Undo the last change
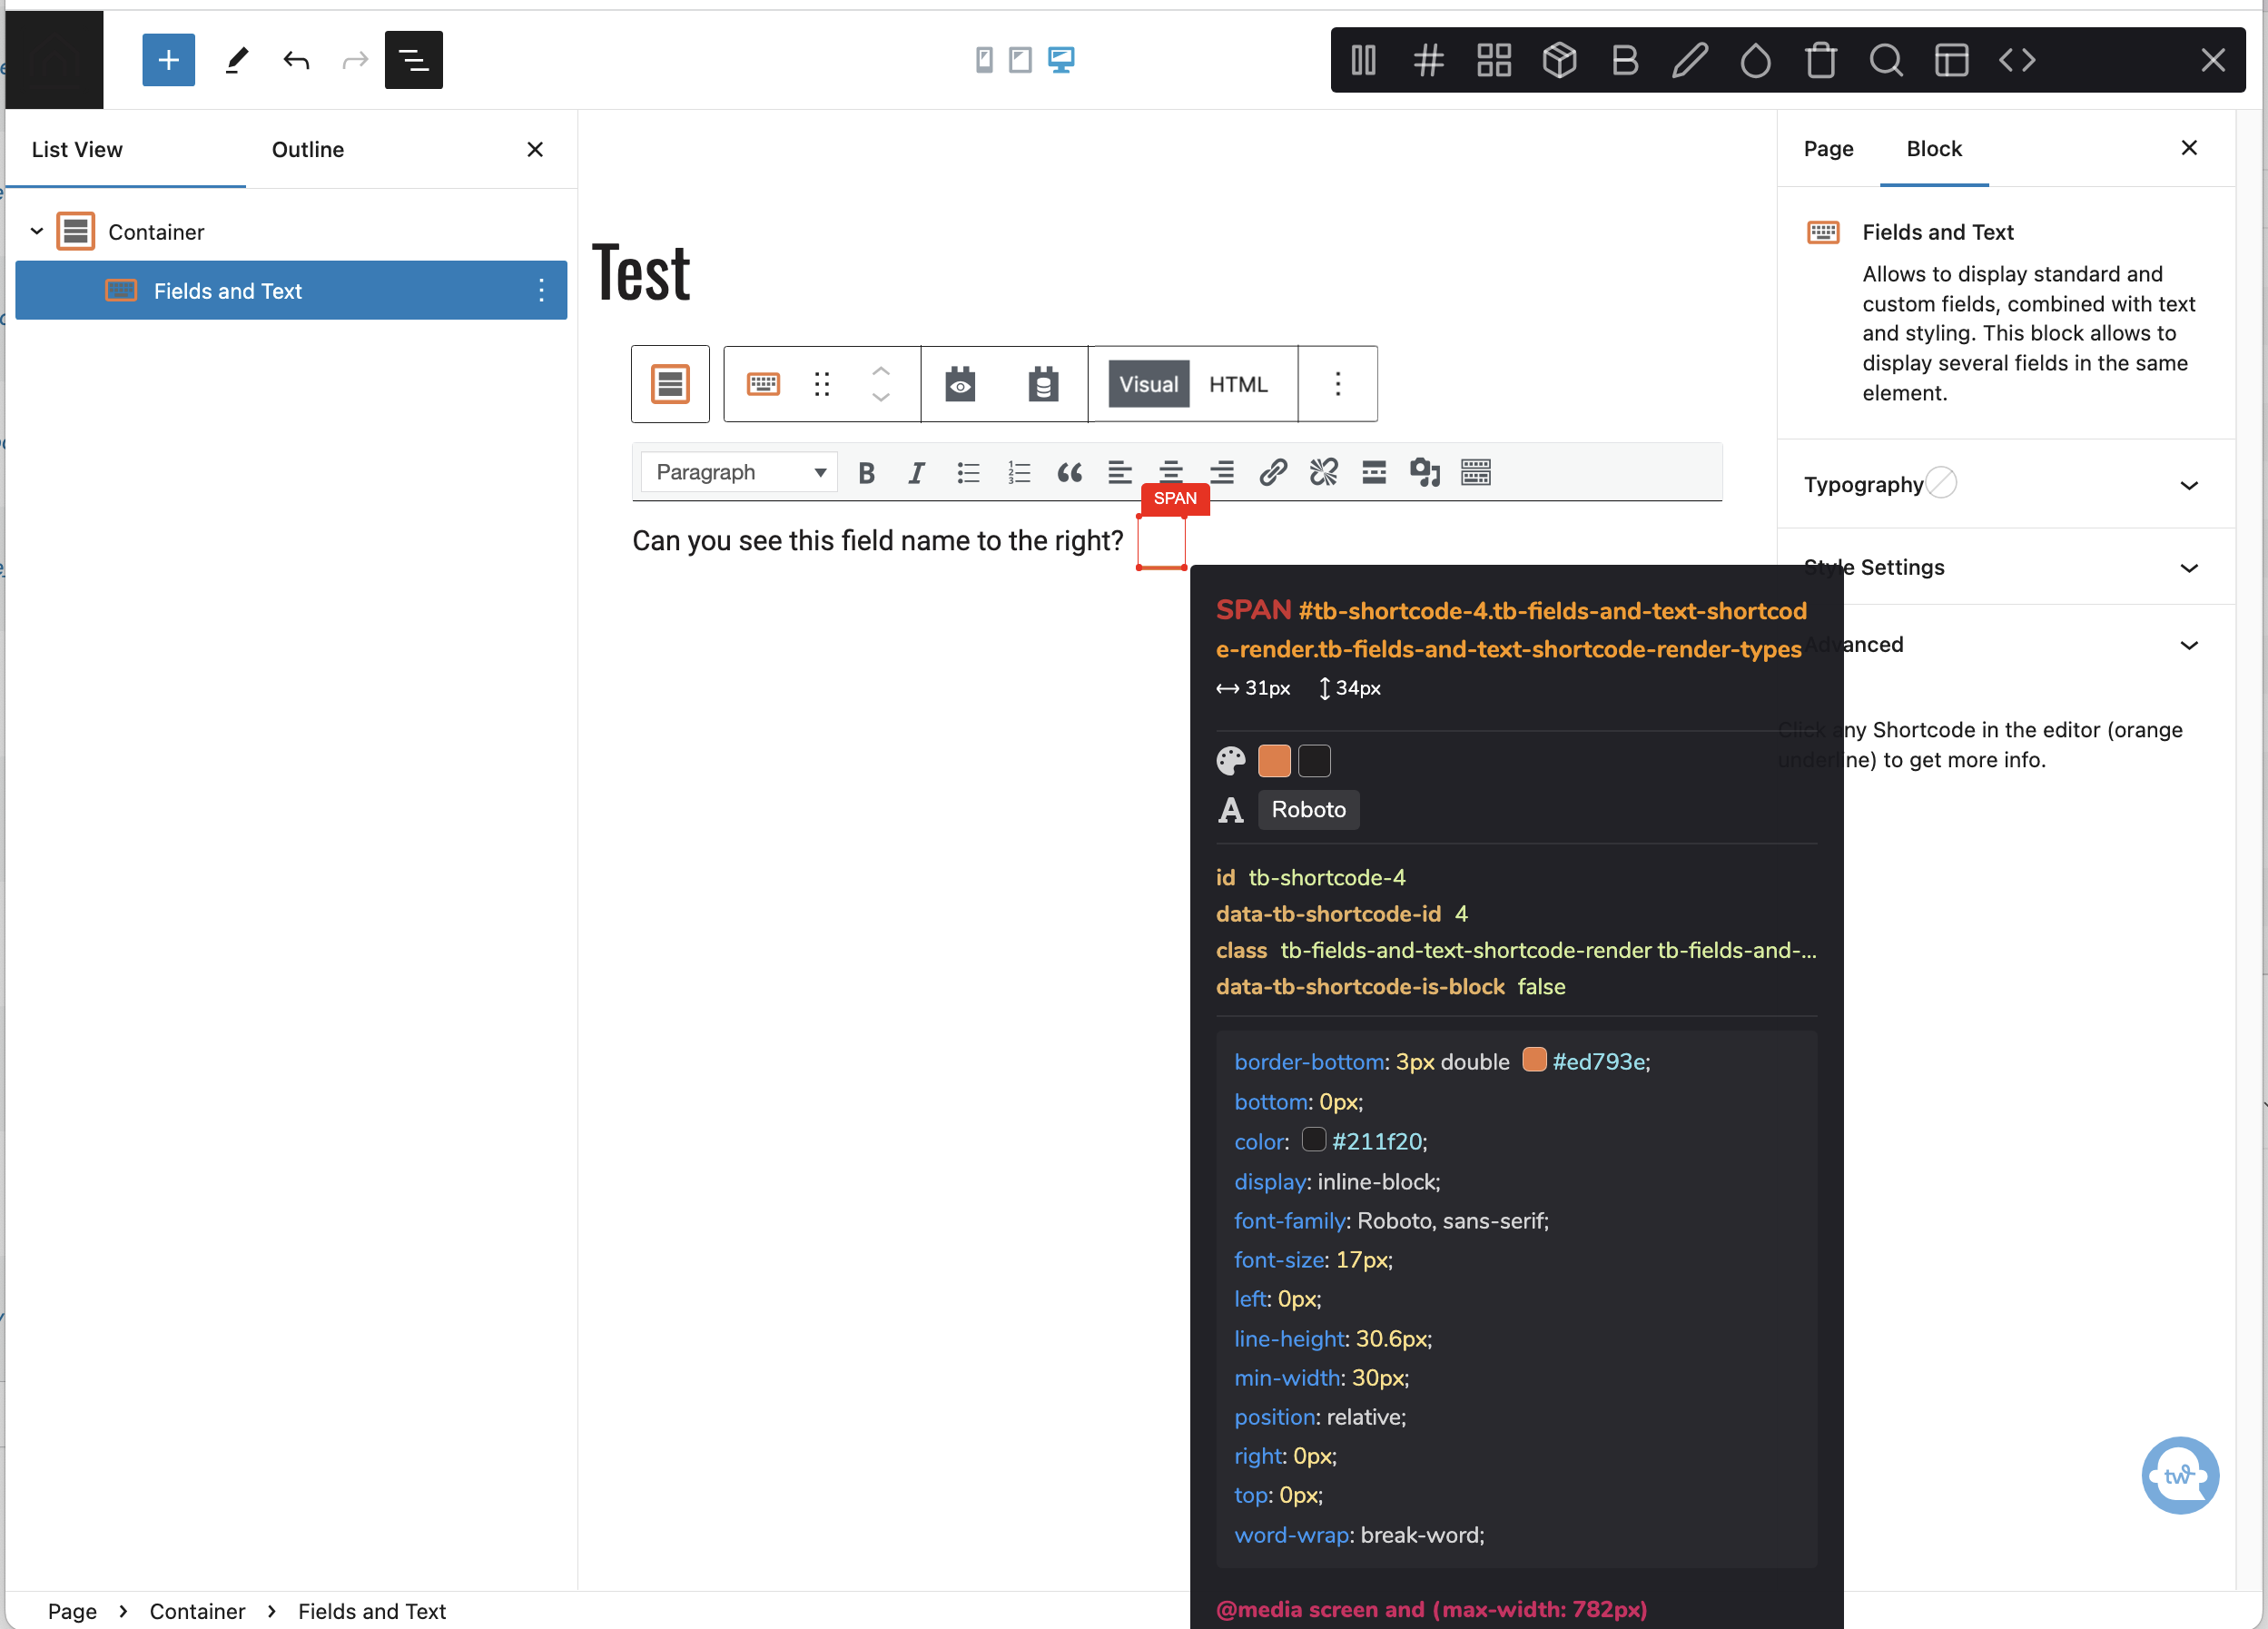 click(296, 60)
